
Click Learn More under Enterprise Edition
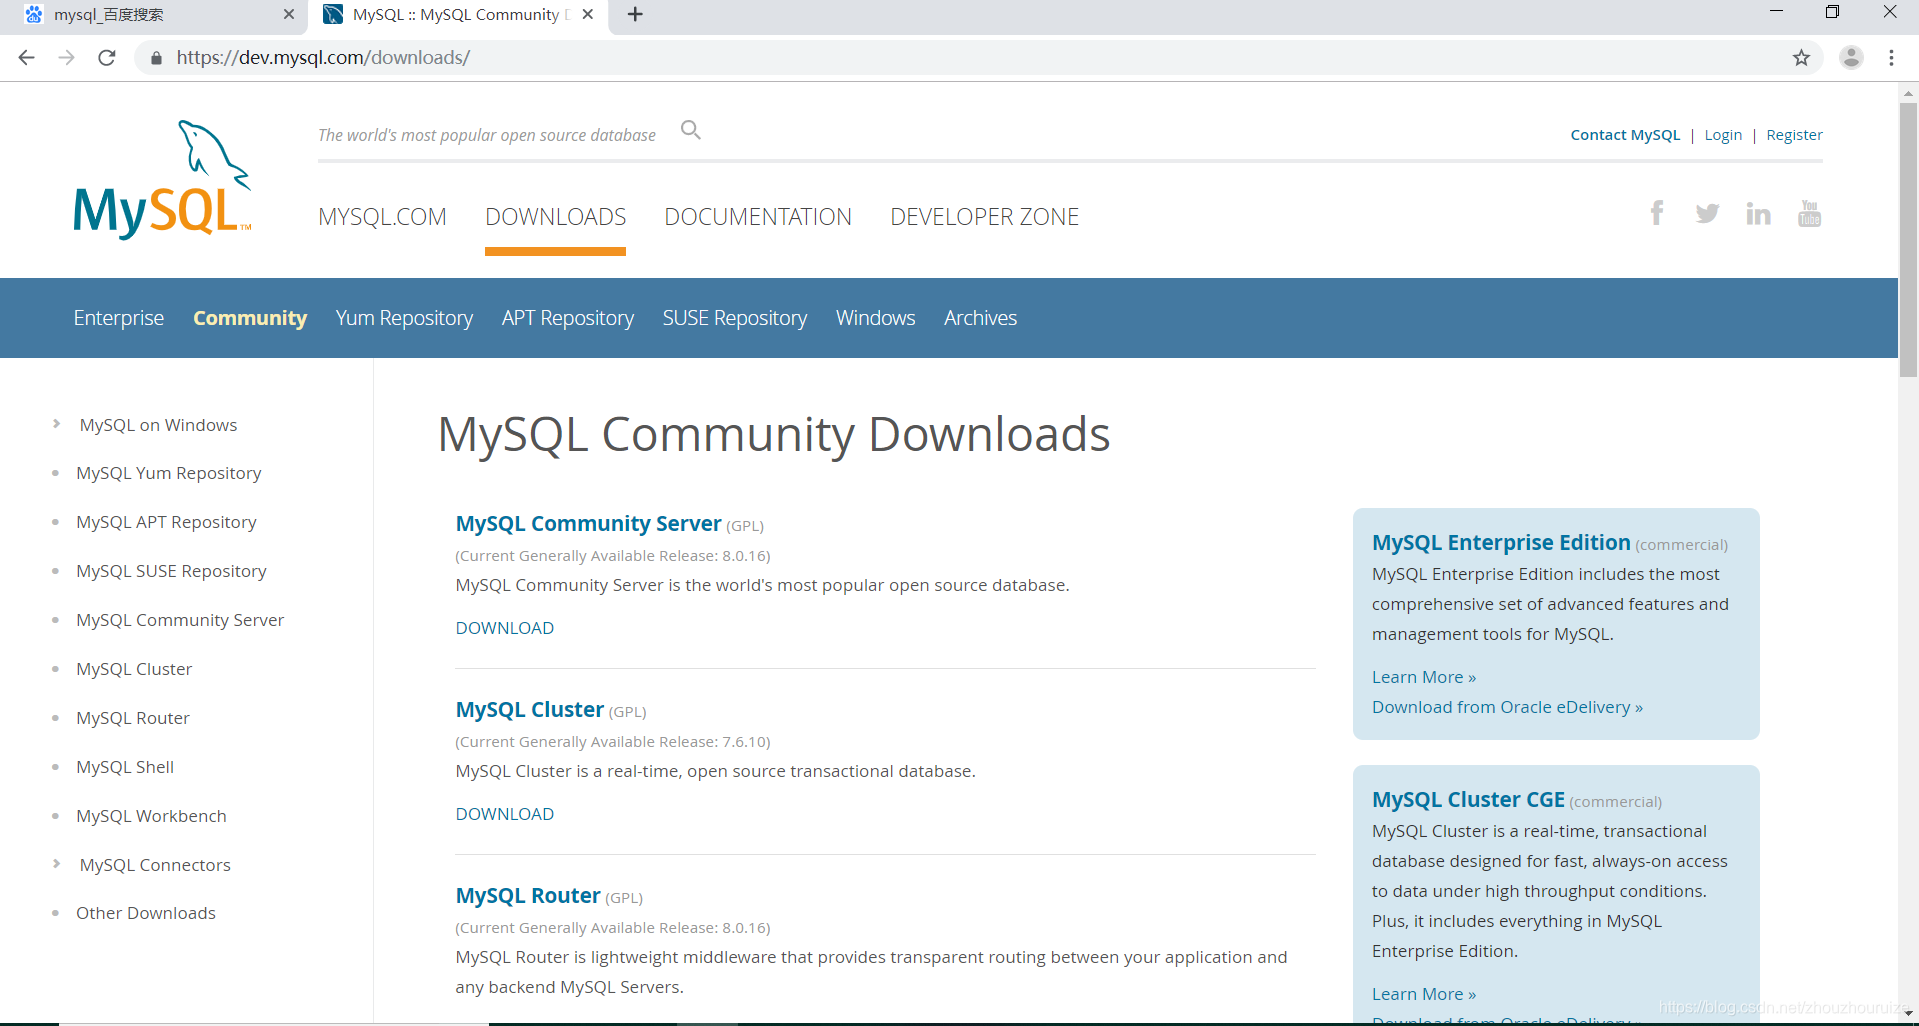tap(1423, 677)
